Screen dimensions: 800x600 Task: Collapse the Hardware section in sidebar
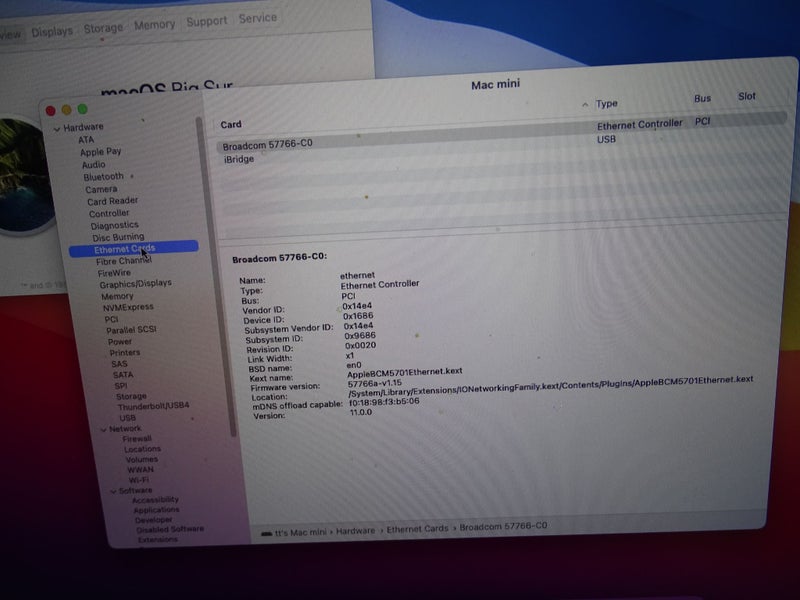(57, 129)
